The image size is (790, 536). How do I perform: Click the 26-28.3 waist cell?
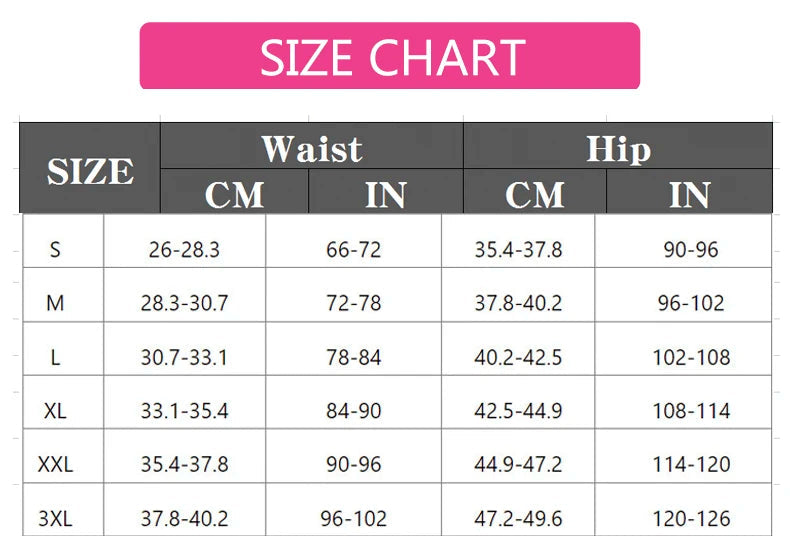(185, 249)
